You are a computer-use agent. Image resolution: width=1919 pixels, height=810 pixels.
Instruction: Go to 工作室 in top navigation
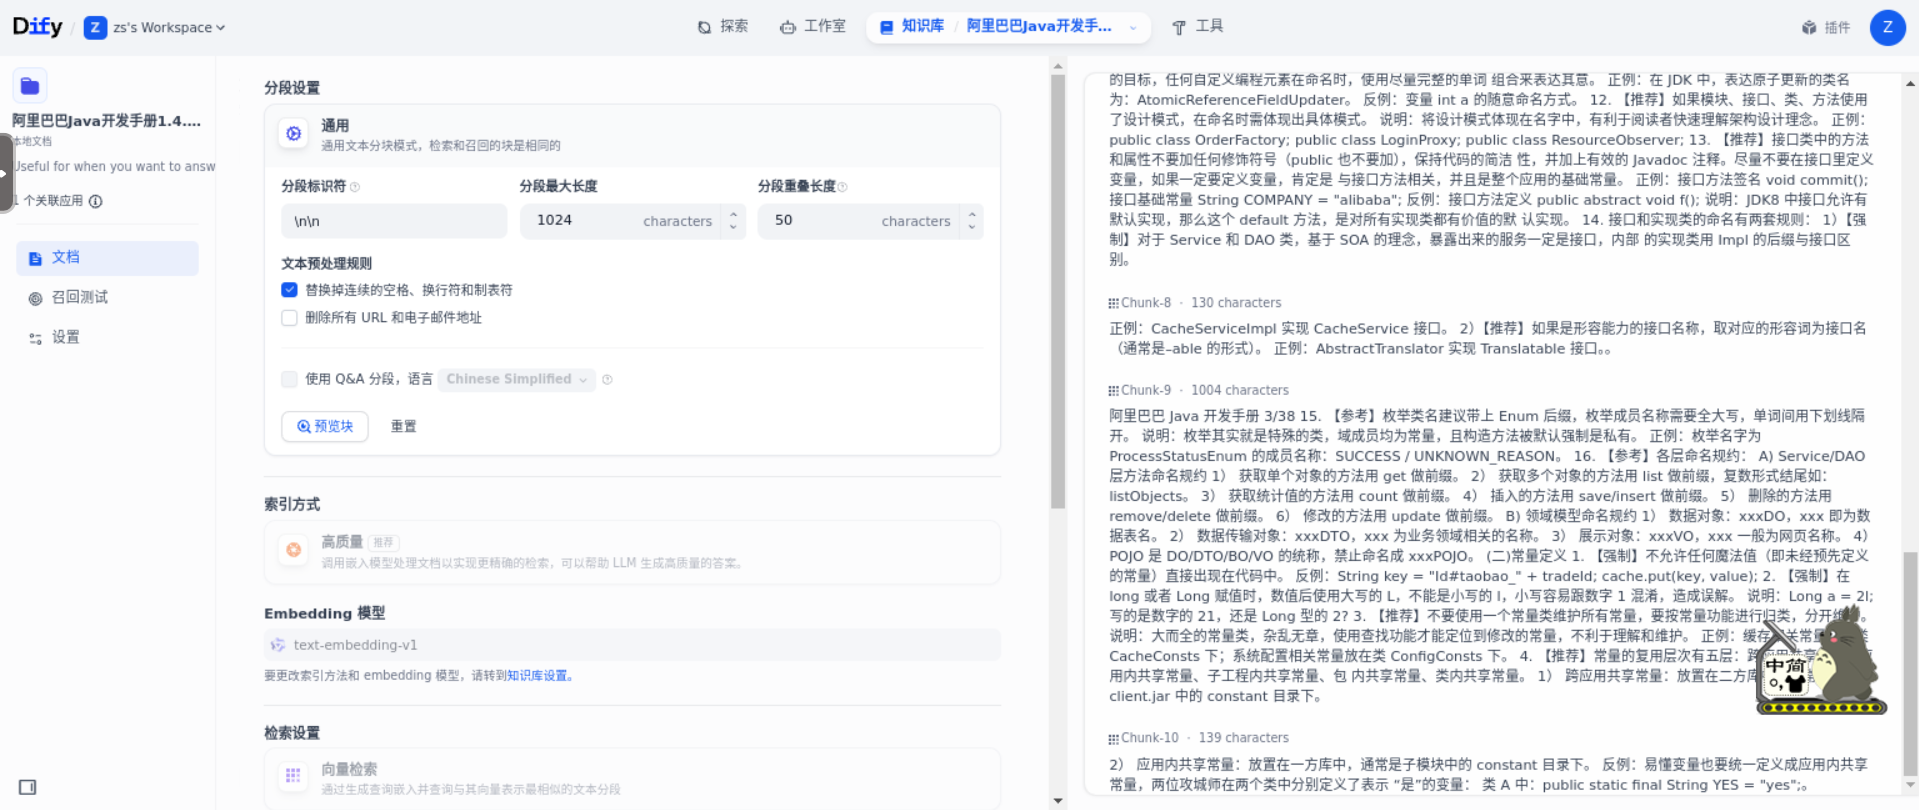point(813,27)
